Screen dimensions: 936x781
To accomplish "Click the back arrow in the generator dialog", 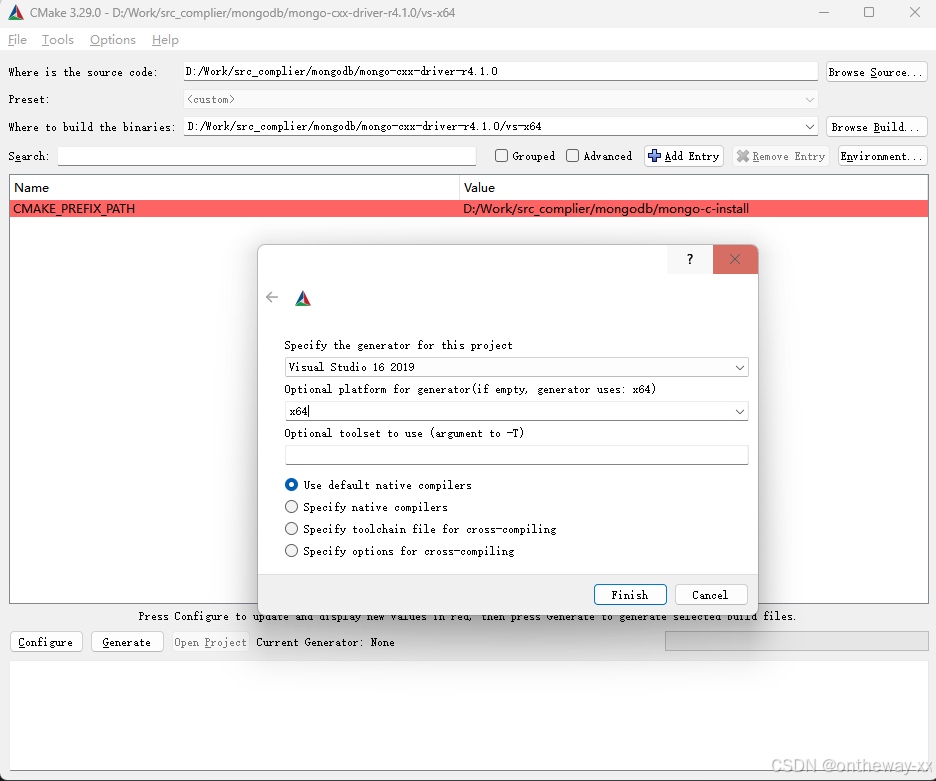I will tap(272, 297).
